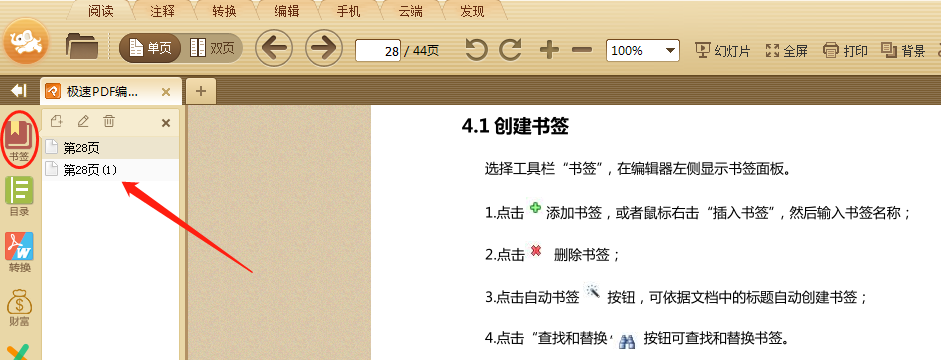Select the bookmark 第28页
The image size is (941, 360).
pos(111,148)
